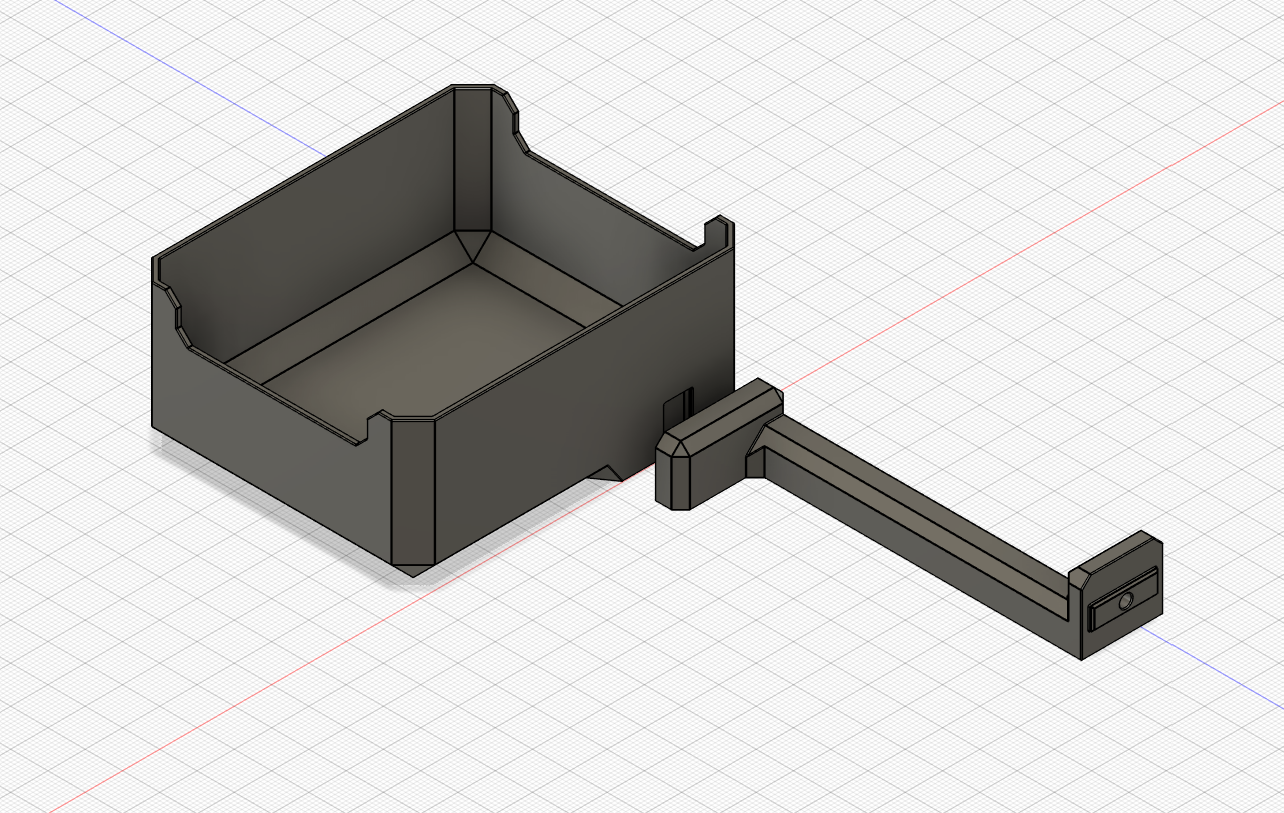Select the chamfered block head of the handle
Viewport: 1284px width, 813px height.
tap(717, 444)
